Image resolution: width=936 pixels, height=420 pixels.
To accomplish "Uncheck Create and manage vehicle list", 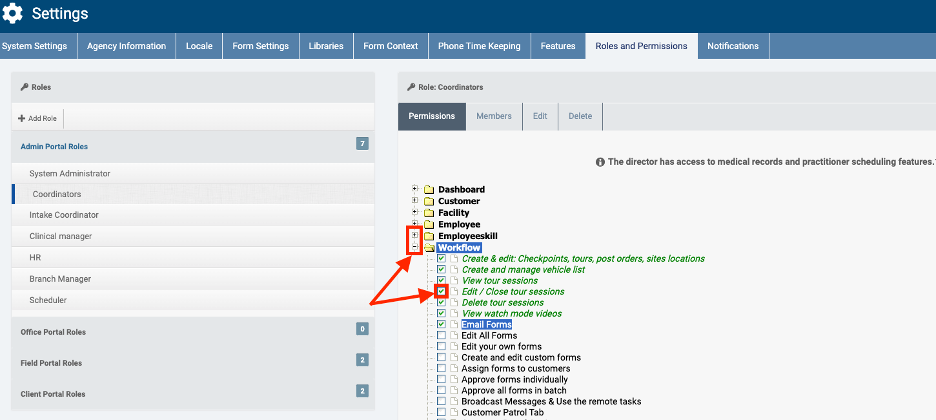I will point(441,269).
